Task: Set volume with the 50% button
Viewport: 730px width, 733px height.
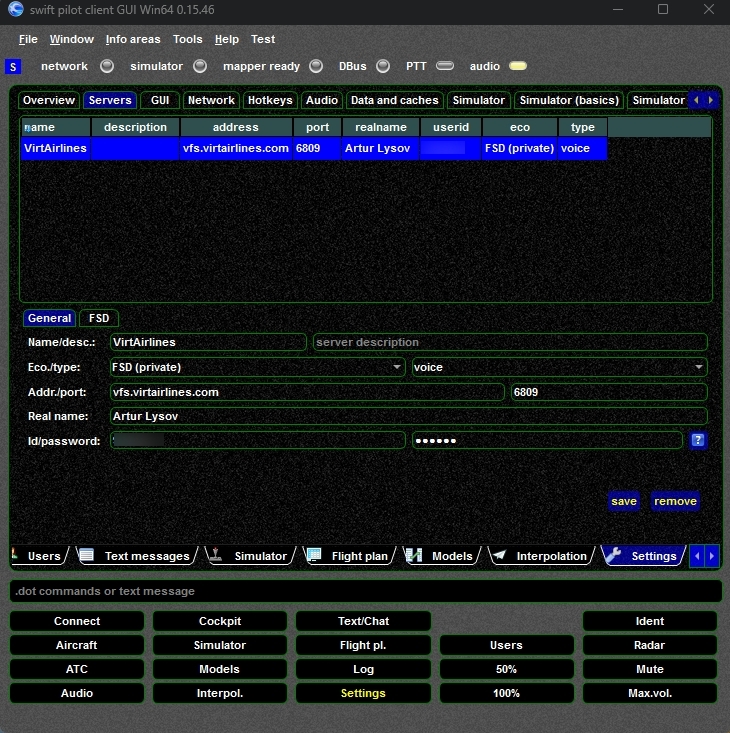Action: tap(506, 669)
